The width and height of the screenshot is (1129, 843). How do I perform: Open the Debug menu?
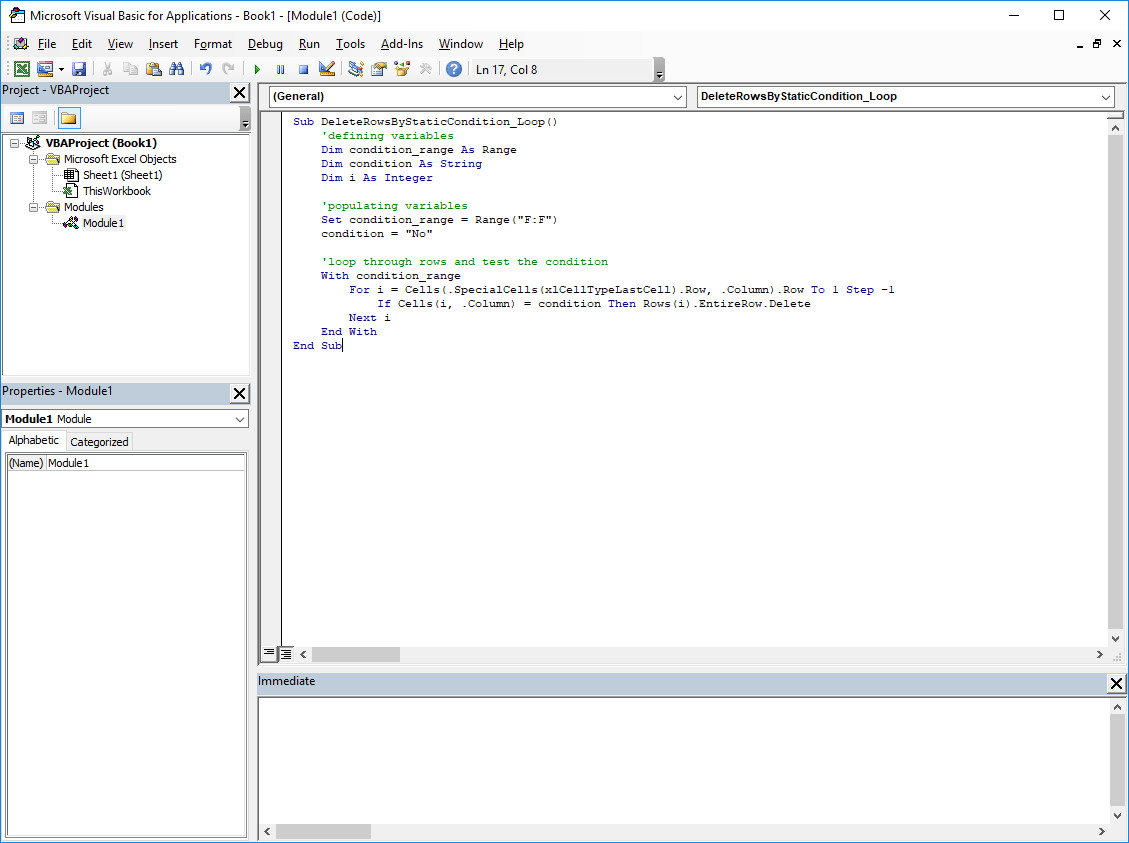pos(265,44)
